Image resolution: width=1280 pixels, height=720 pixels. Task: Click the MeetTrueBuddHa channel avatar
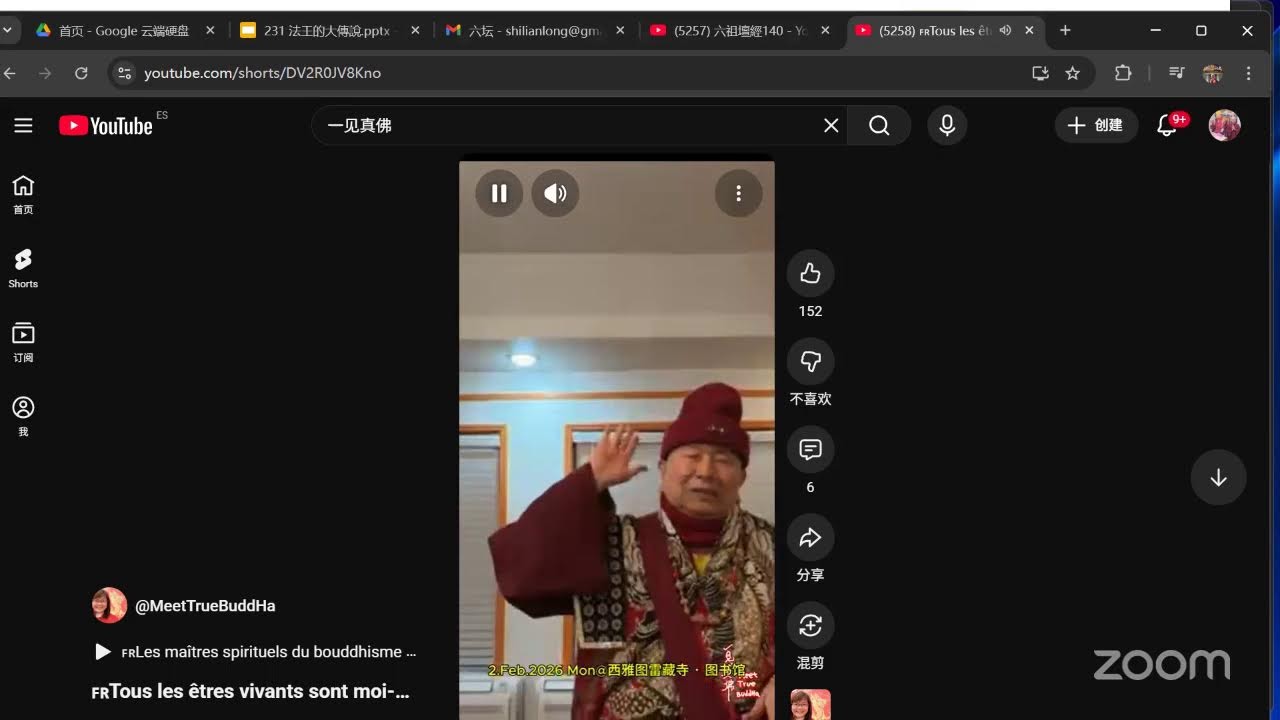109,605
